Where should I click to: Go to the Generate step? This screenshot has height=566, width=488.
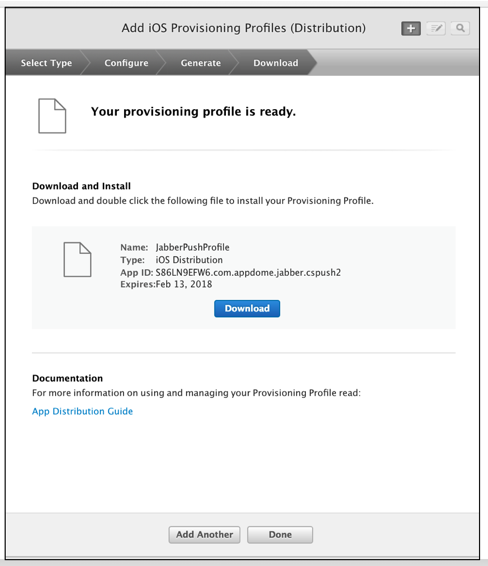pos(201,63)
